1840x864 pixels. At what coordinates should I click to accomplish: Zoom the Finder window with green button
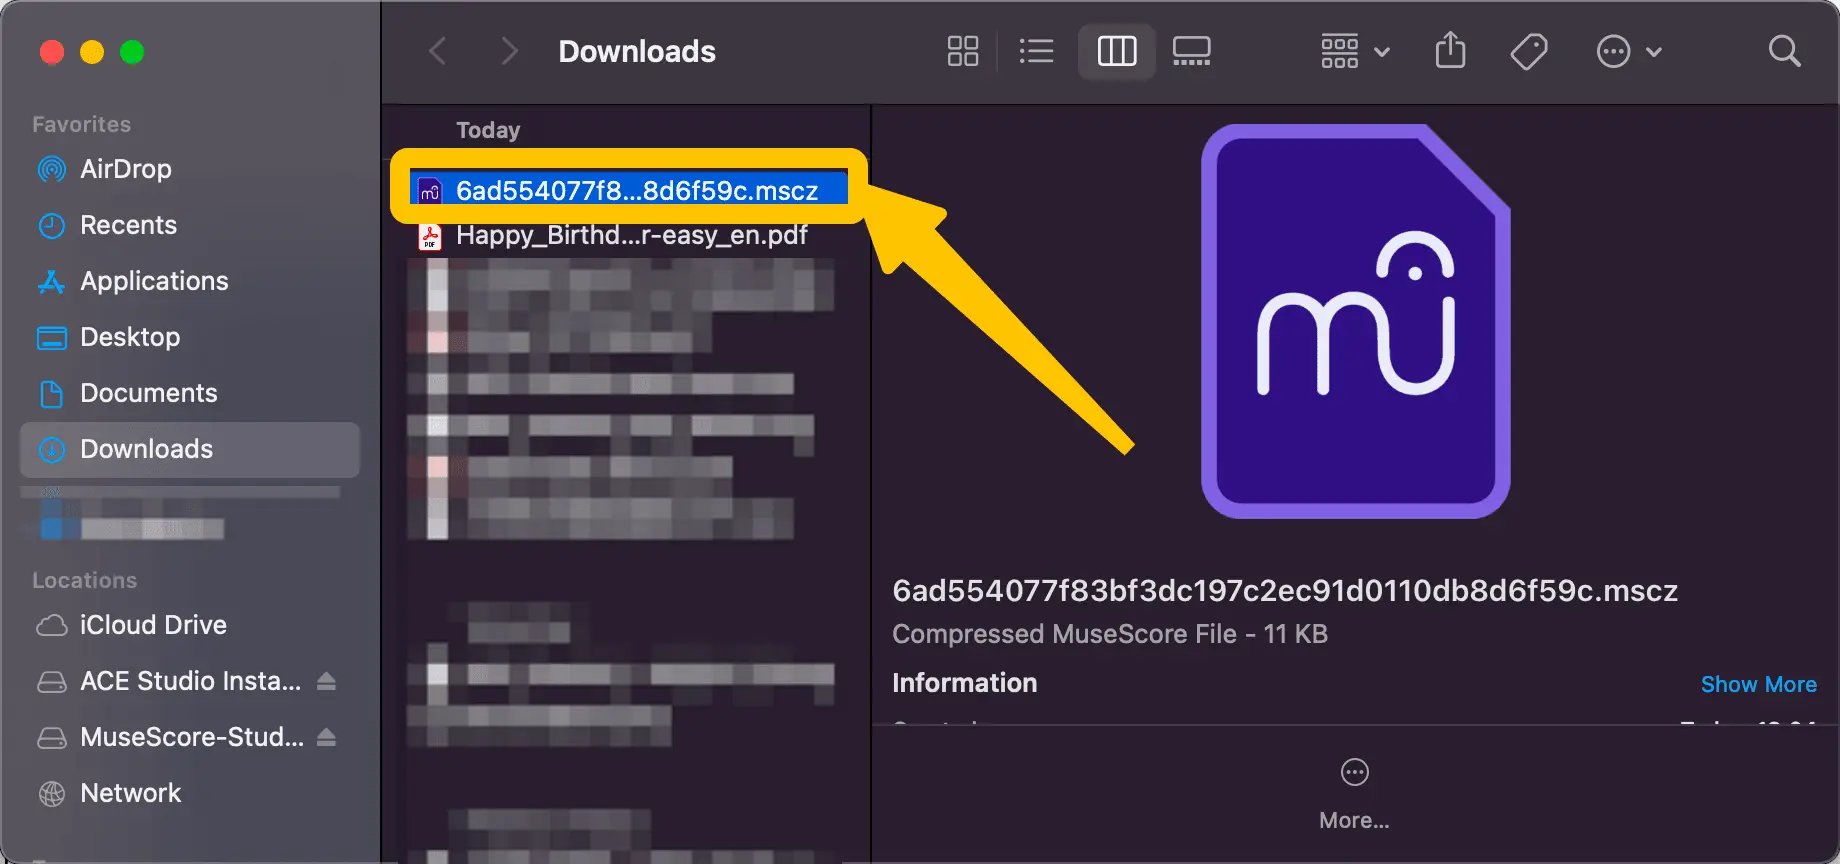[x=132, y=51]
